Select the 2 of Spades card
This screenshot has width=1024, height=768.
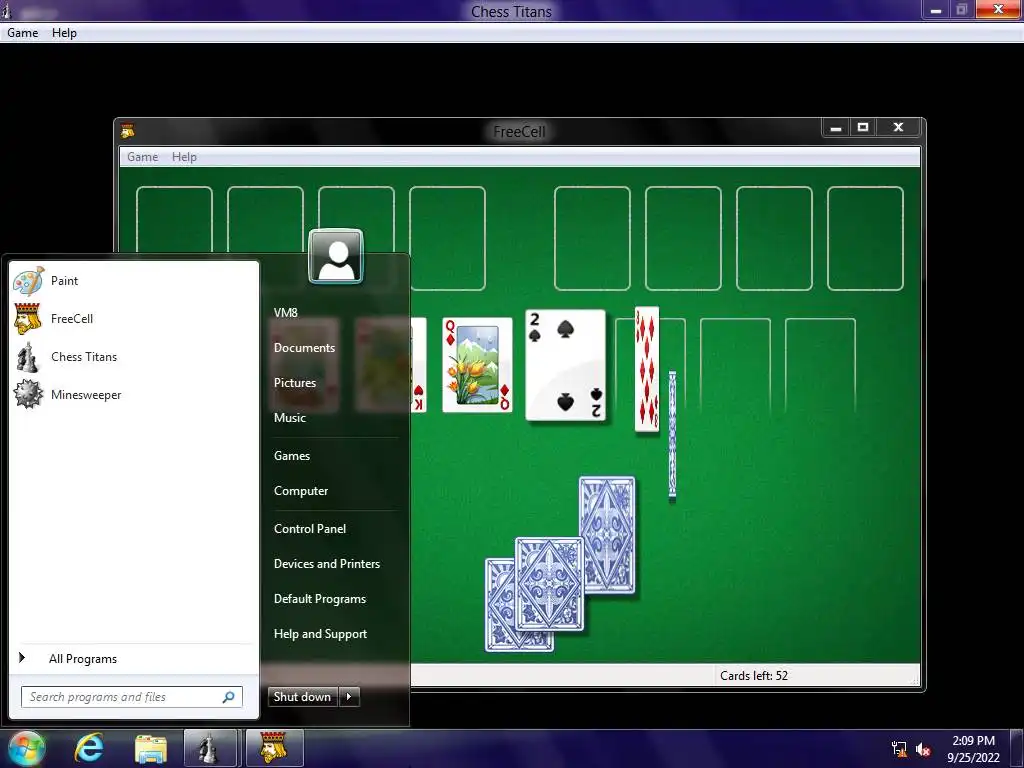click(566, 366)
